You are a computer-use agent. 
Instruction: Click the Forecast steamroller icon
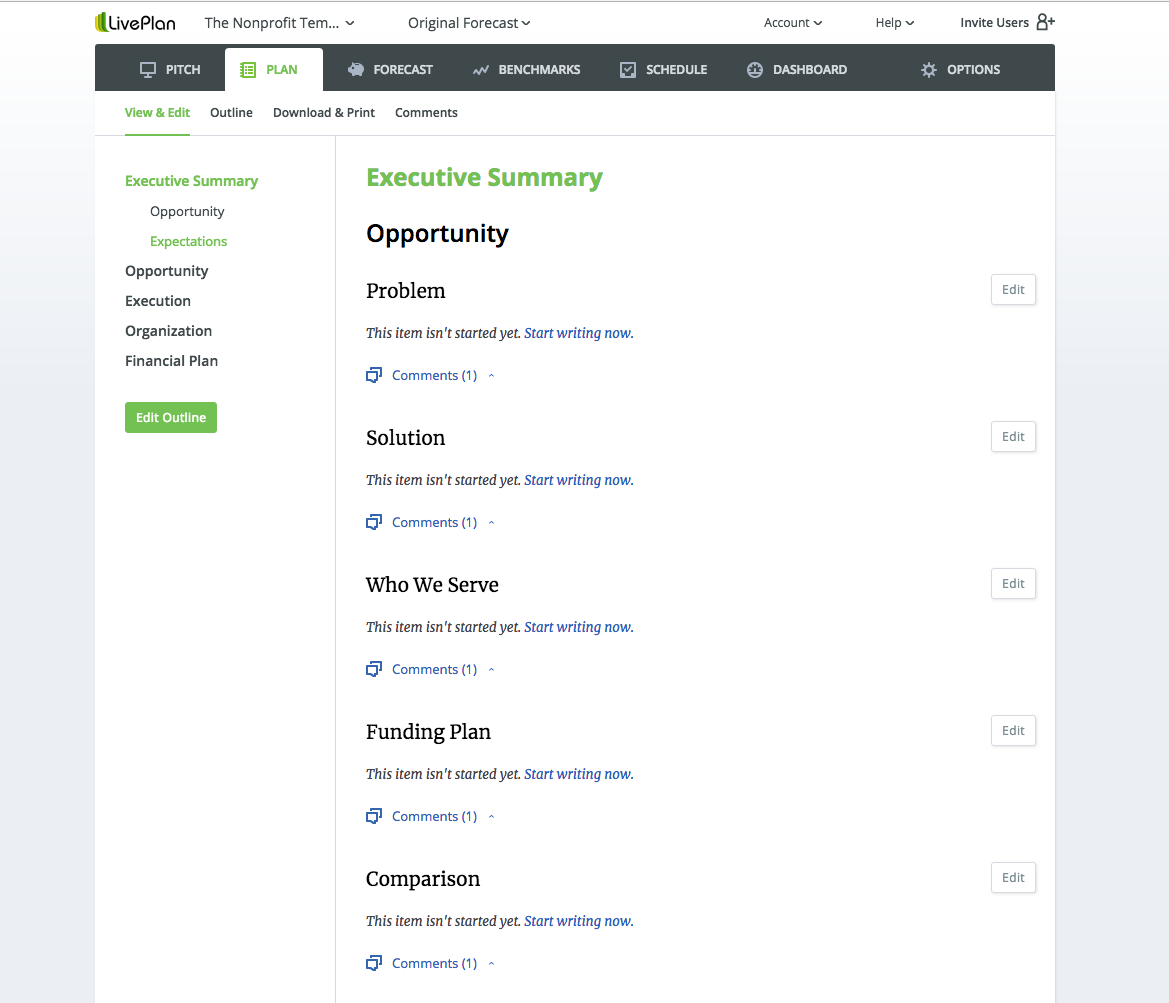coord(356,69)
